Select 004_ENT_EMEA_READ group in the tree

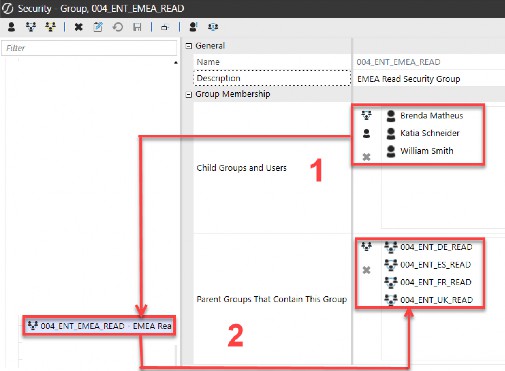[99, 326]
